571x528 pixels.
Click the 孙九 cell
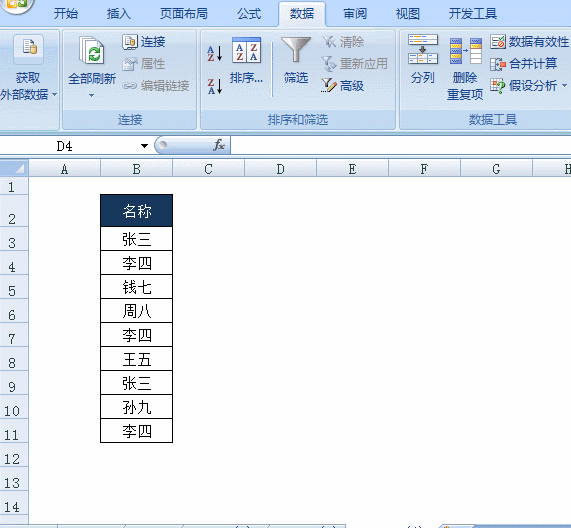click(x=137, y=407)
